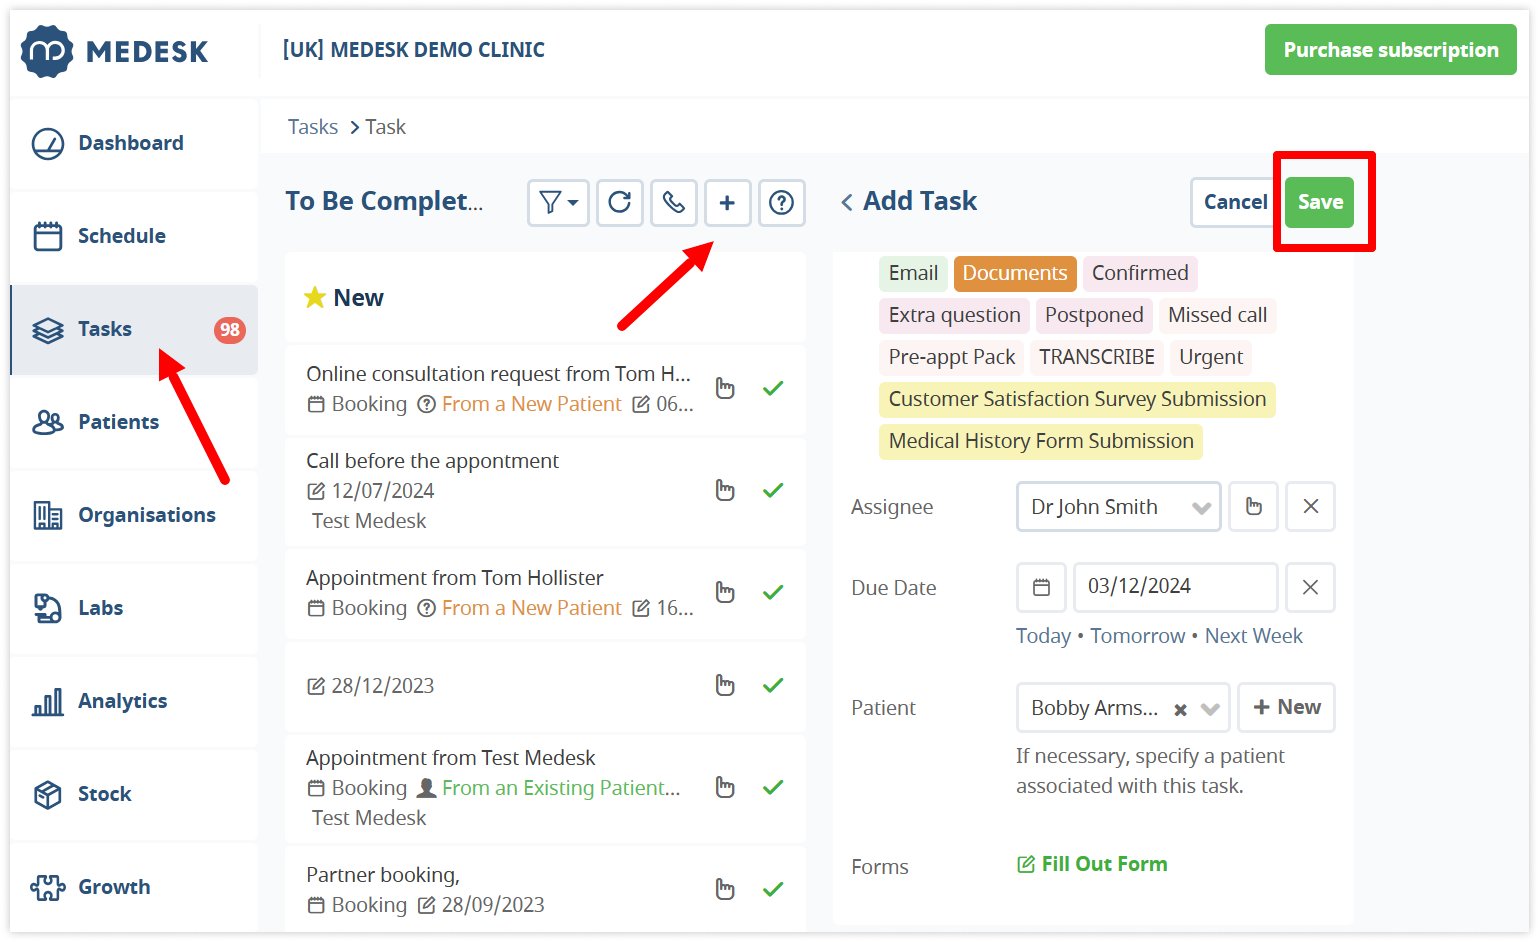Screen dimensions: 1539x942
Task: Mark 'Call before the appontment' task complete
Action: [x=773, y=490]
